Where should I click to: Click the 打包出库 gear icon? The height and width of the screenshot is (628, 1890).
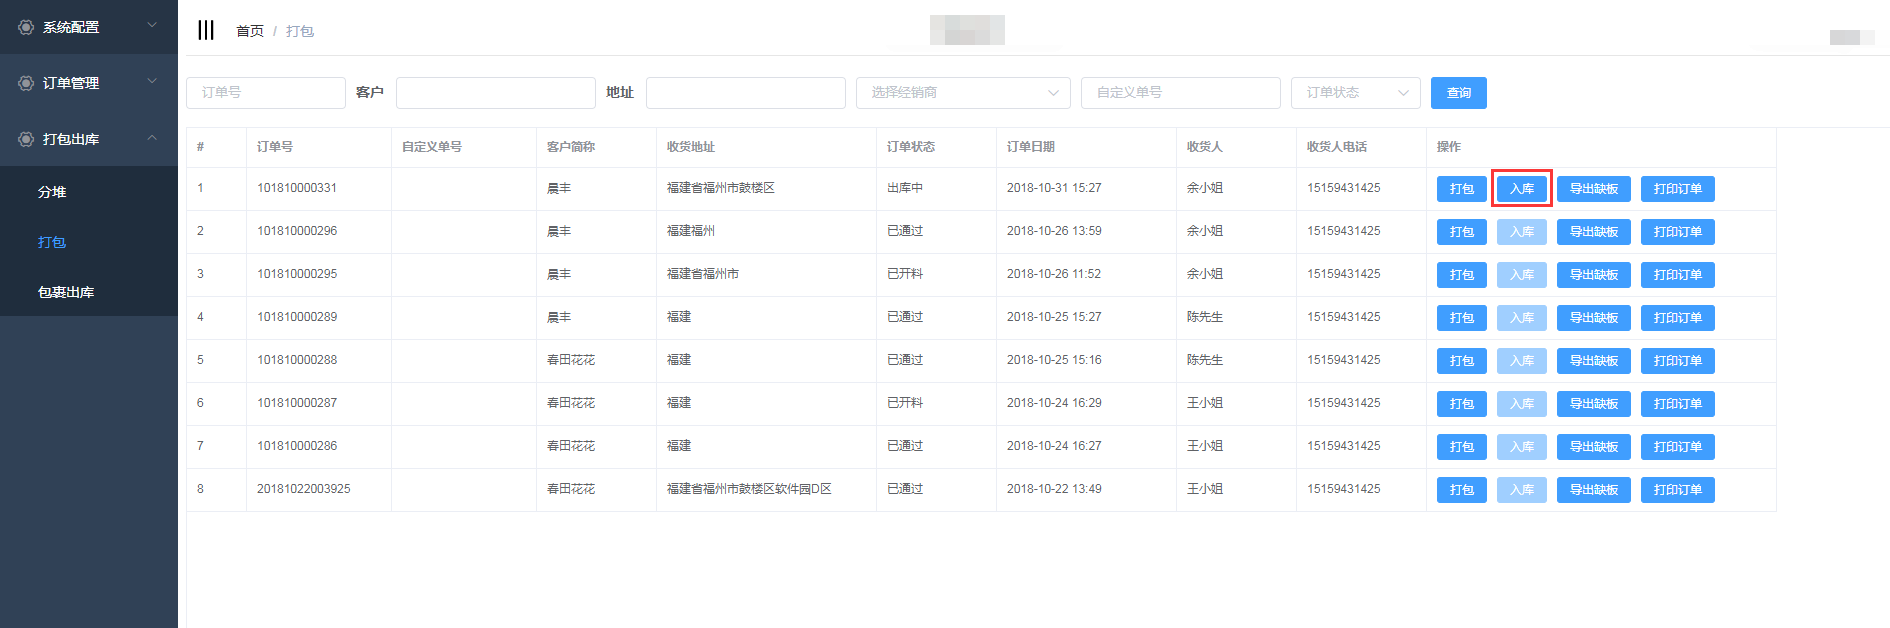tap(26, 139)
